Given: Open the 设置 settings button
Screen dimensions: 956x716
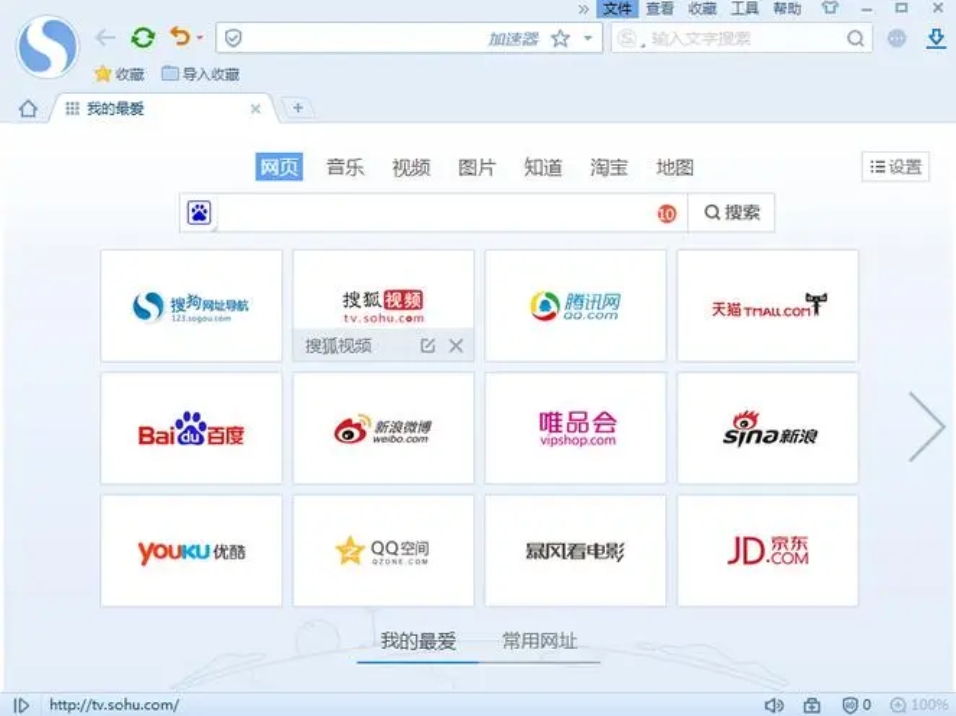Looking at the screenshot, I should 896,166.
